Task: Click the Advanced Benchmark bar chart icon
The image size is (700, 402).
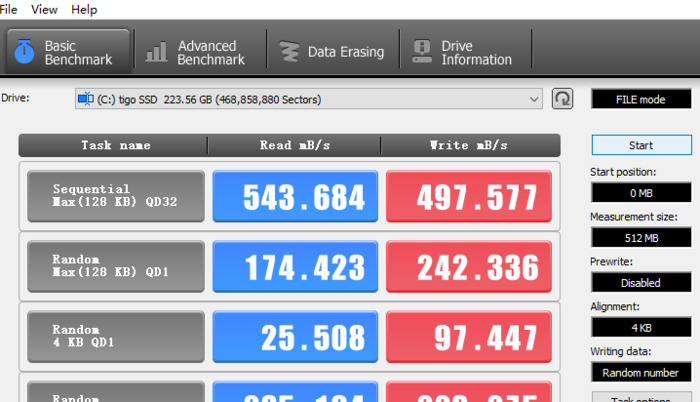Action: (157, 52)
